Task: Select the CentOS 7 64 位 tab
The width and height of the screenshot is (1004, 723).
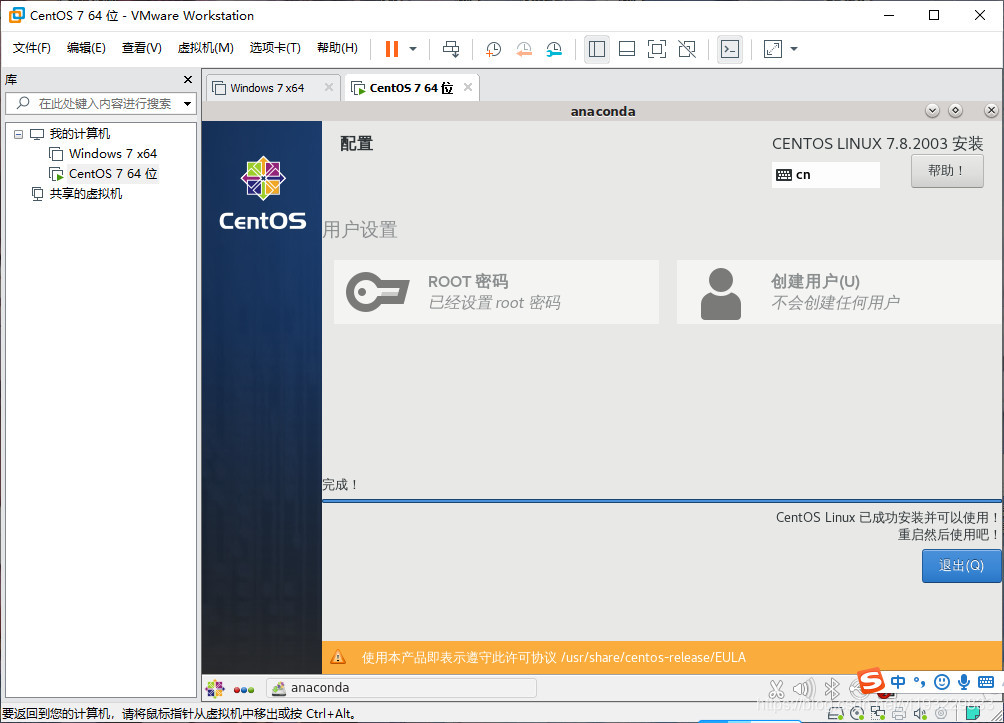Action: (410, 88)
